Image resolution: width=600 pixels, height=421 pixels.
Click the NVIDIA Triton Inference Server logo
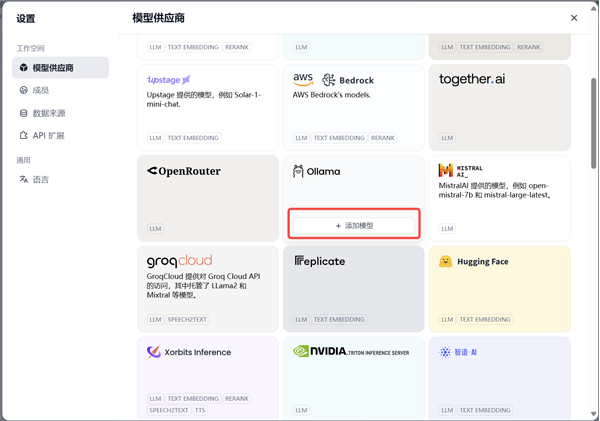click(x=351, y=351)
